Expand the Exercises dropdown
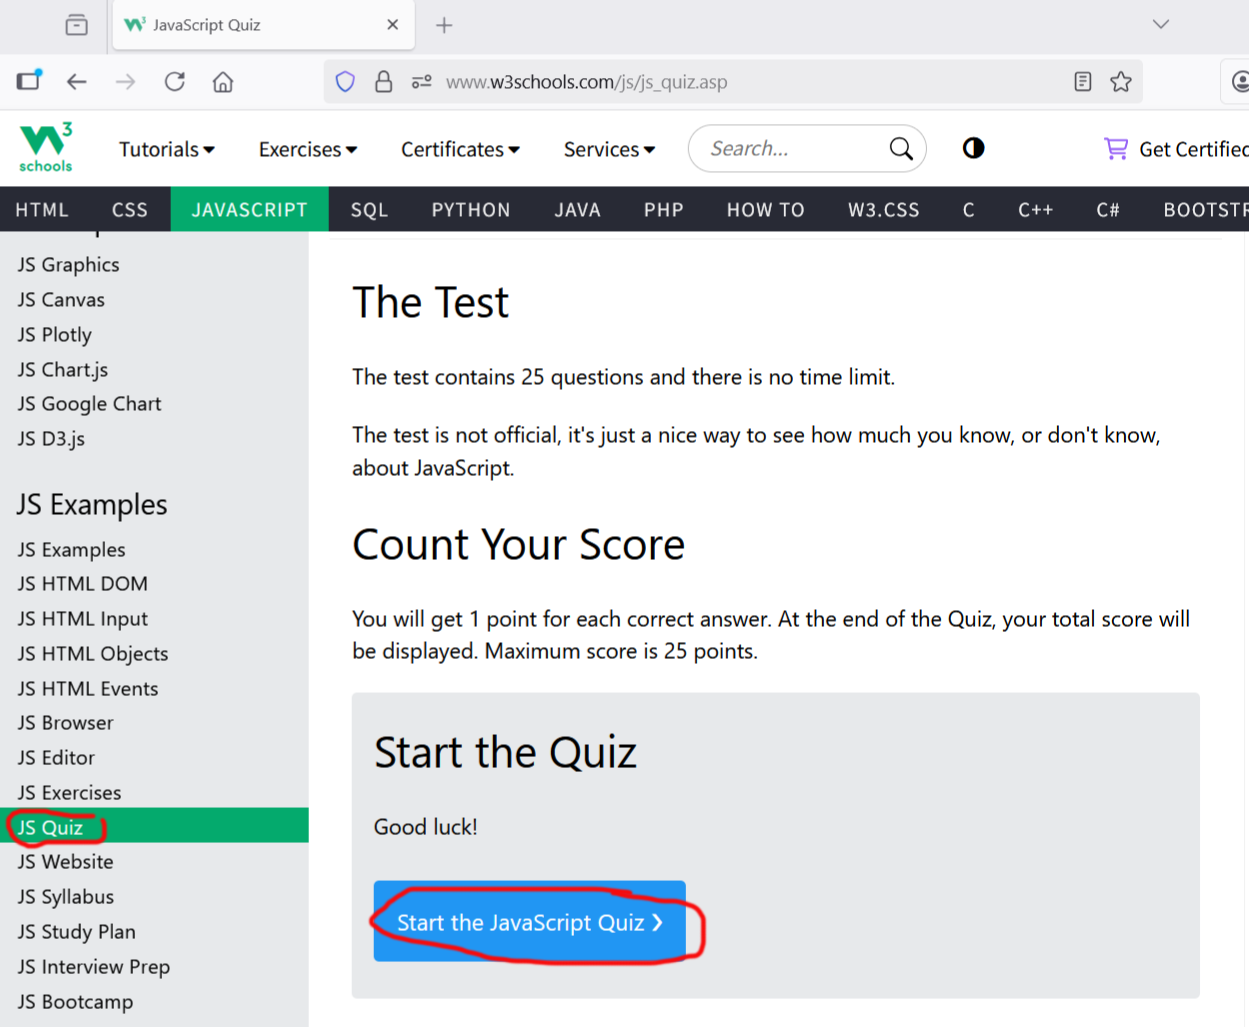 (308, 149)
